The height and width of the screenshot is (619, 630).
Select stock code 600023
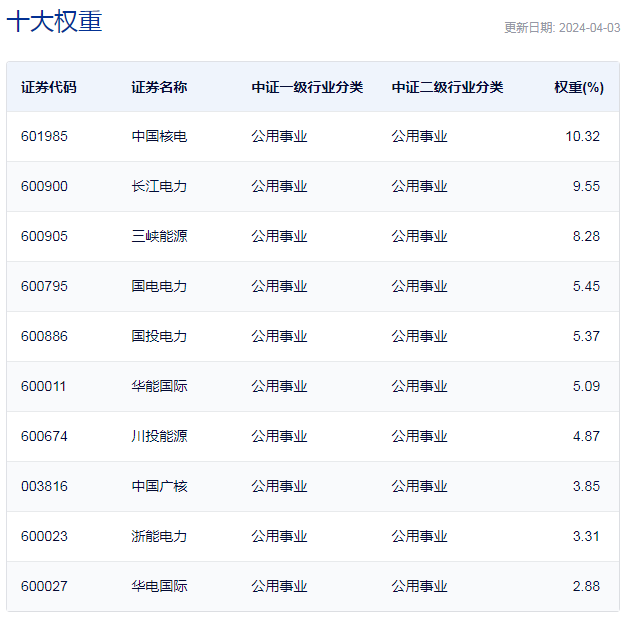pos(44,536)
